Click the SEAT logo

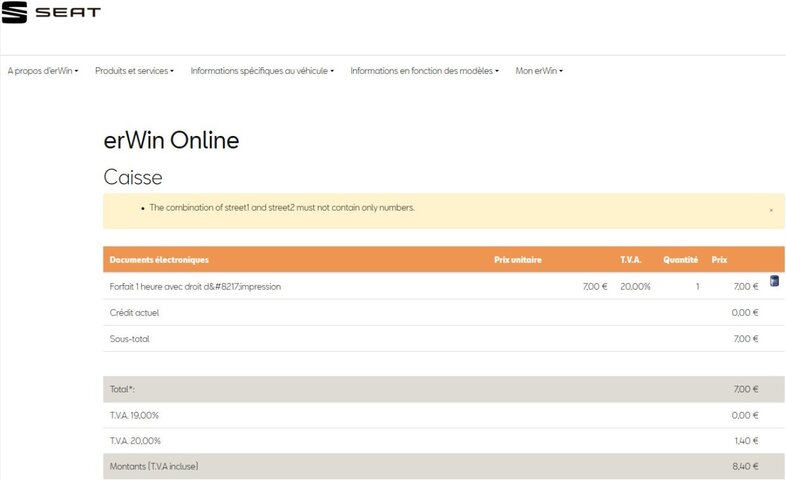tap(51, 12)
